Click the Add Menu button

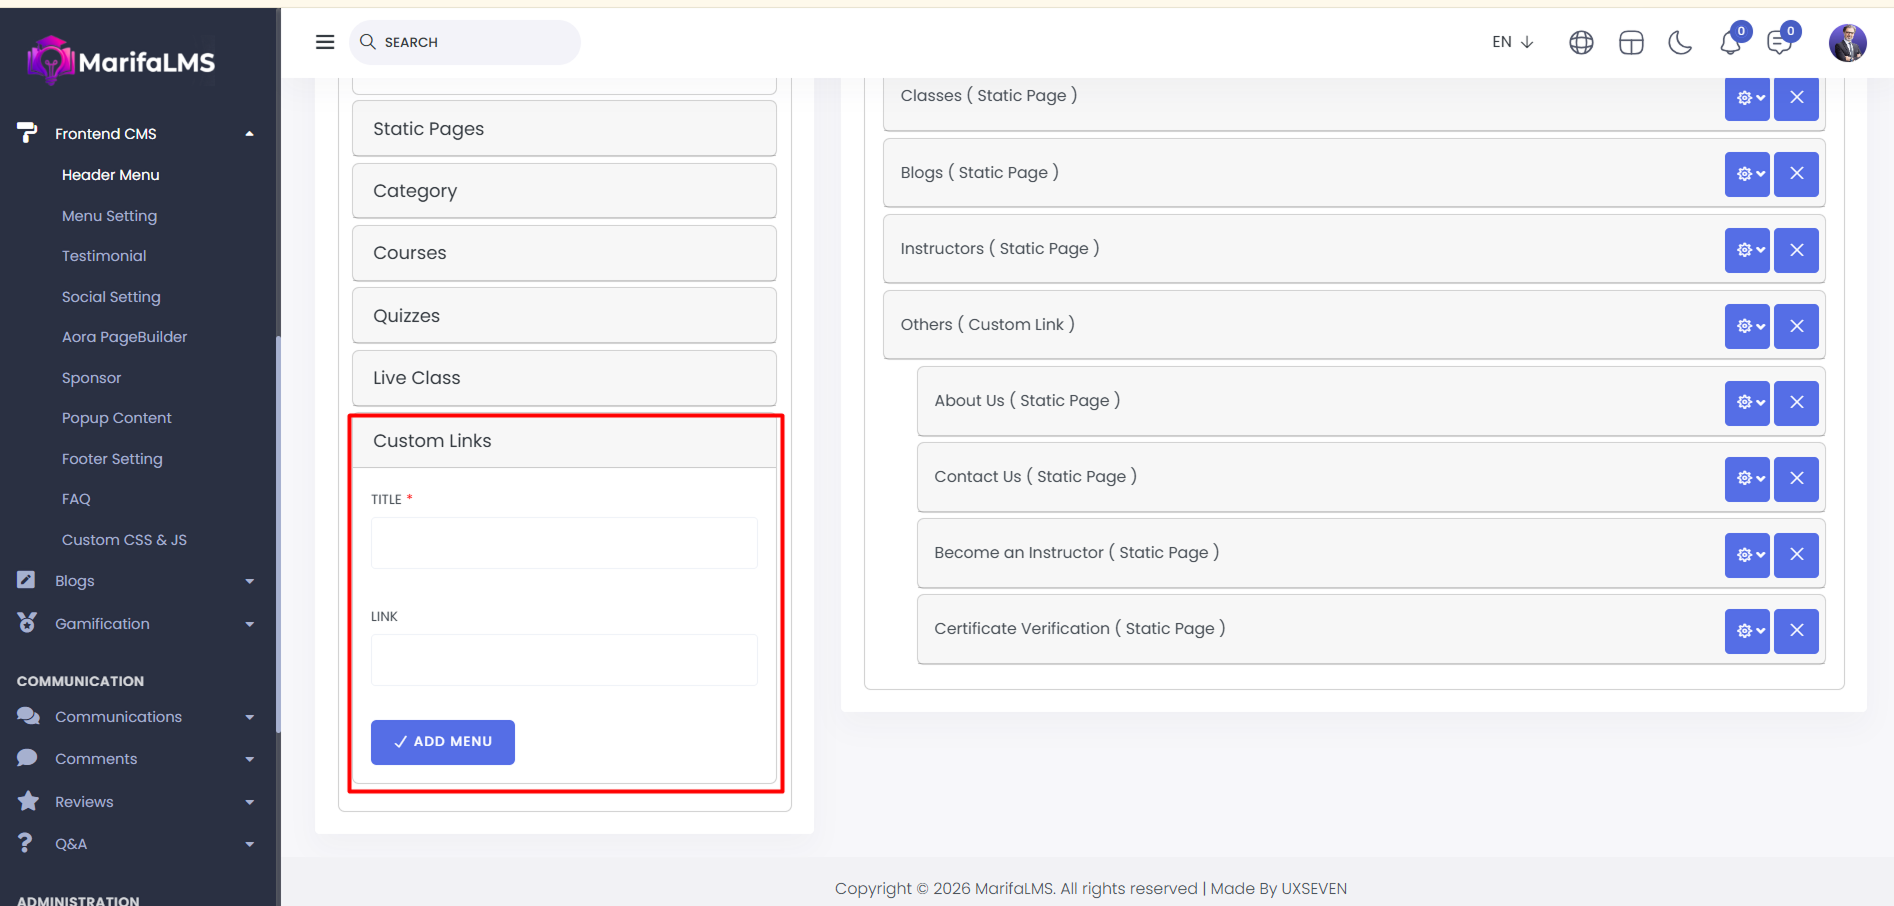442,742
